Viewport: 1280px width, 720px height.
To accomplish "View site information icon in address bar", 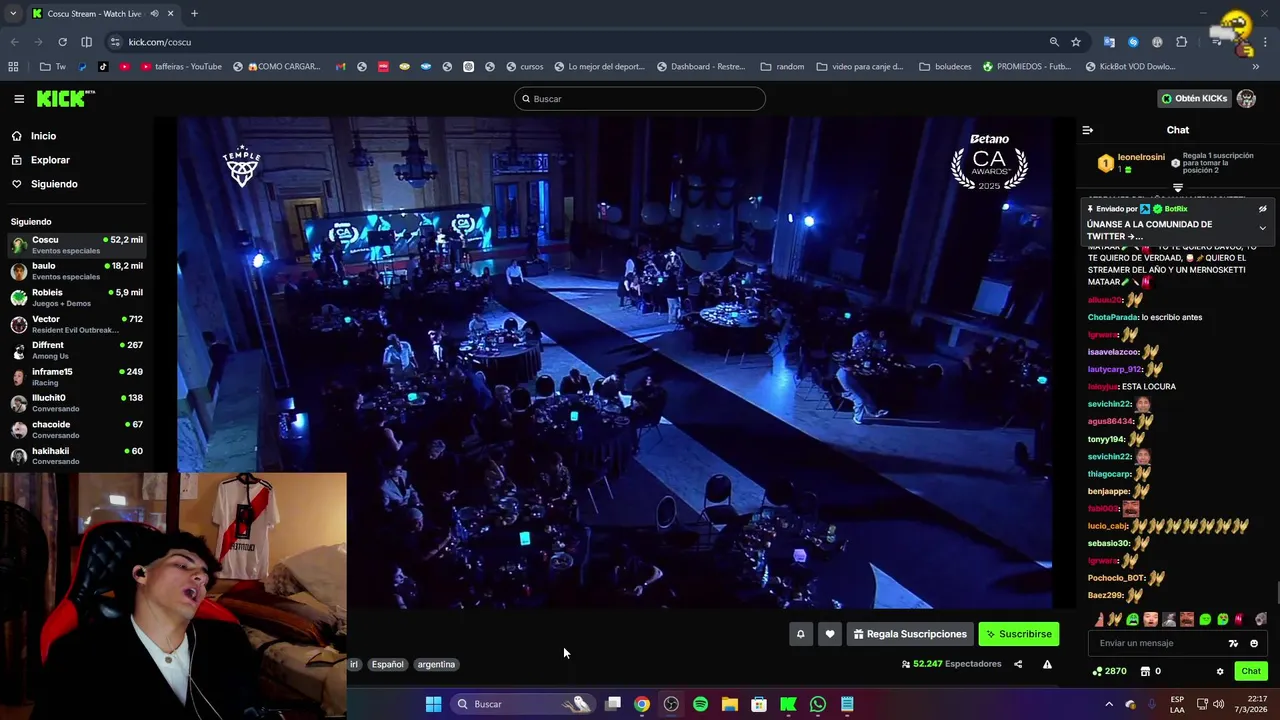I will (x=115, y=42).
